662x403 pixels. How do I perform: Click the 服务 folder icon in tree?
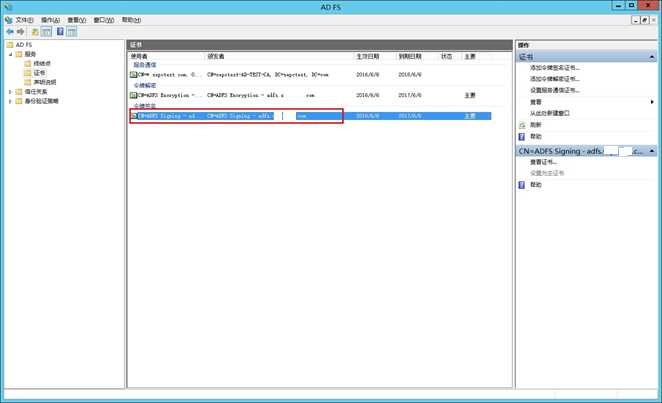(x=19, y=54)
